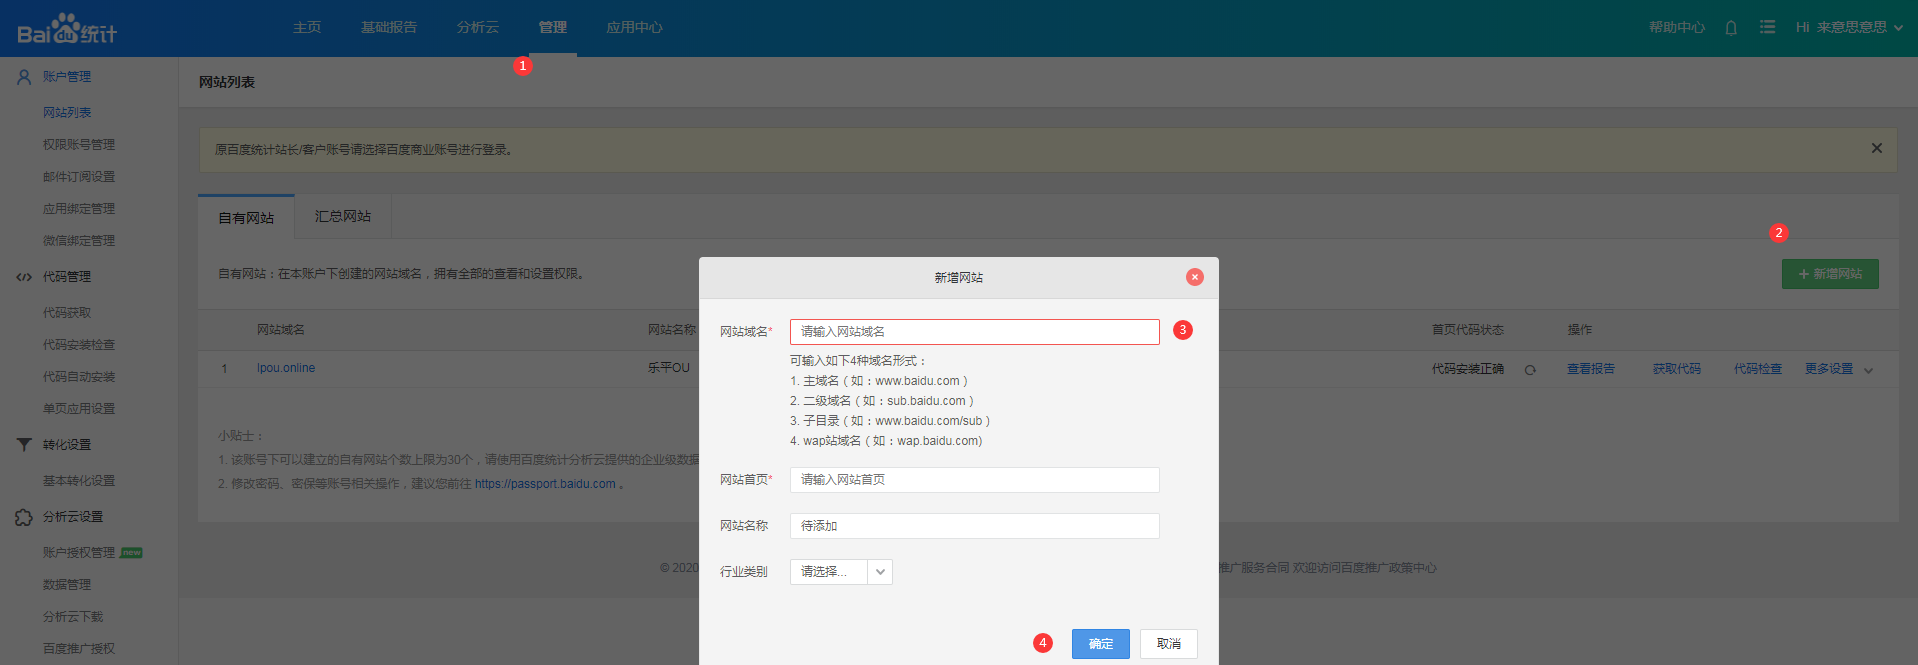Viewport: 1918px width, 665px height.
Task: Click the Baidu Tongji logo
Action: [x=67, y=29]
